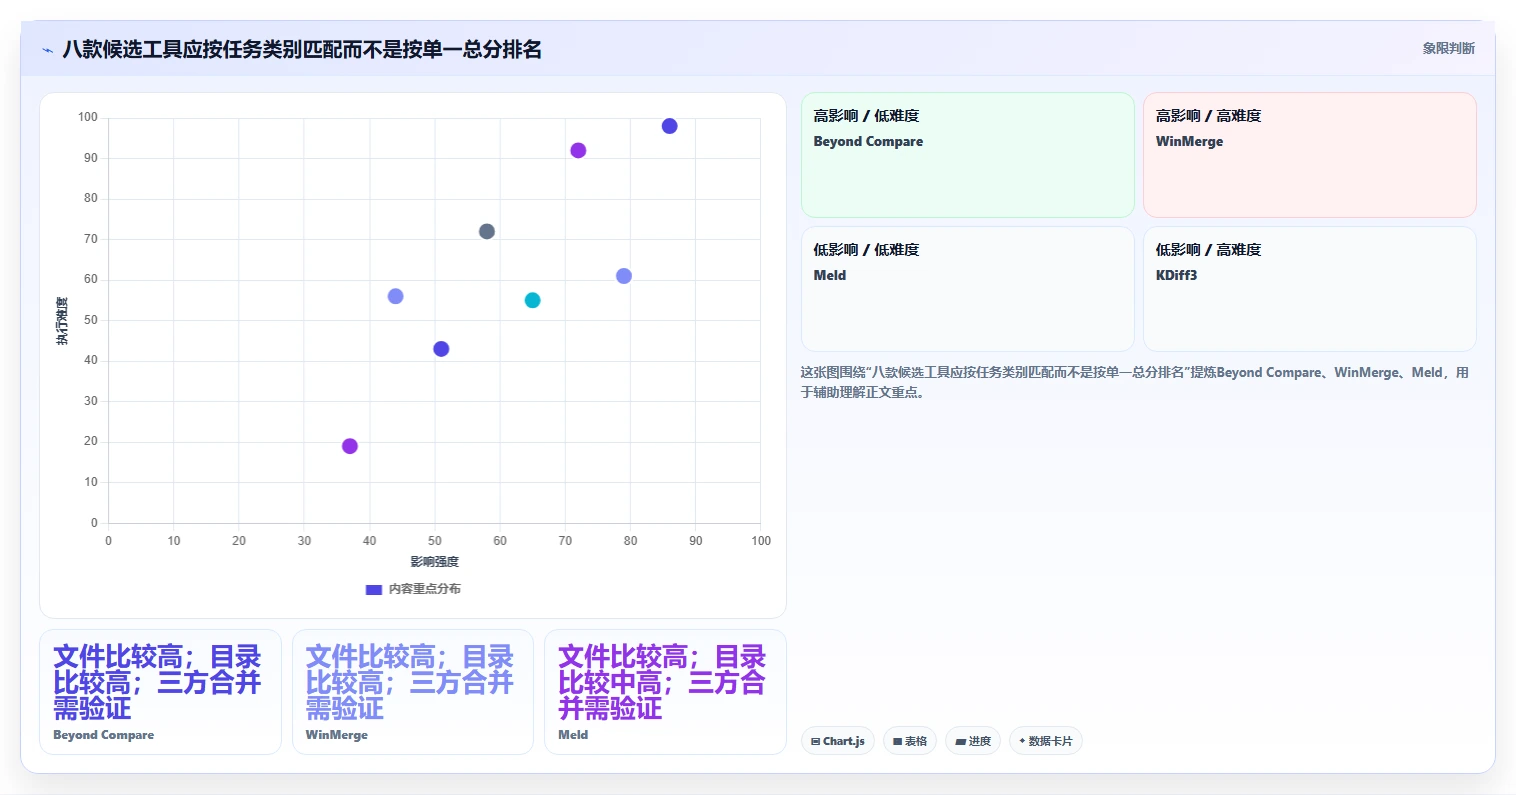
Task: Click the 低影响 / 高难度 quadrant heading
Action: [x=1208, y=250]
